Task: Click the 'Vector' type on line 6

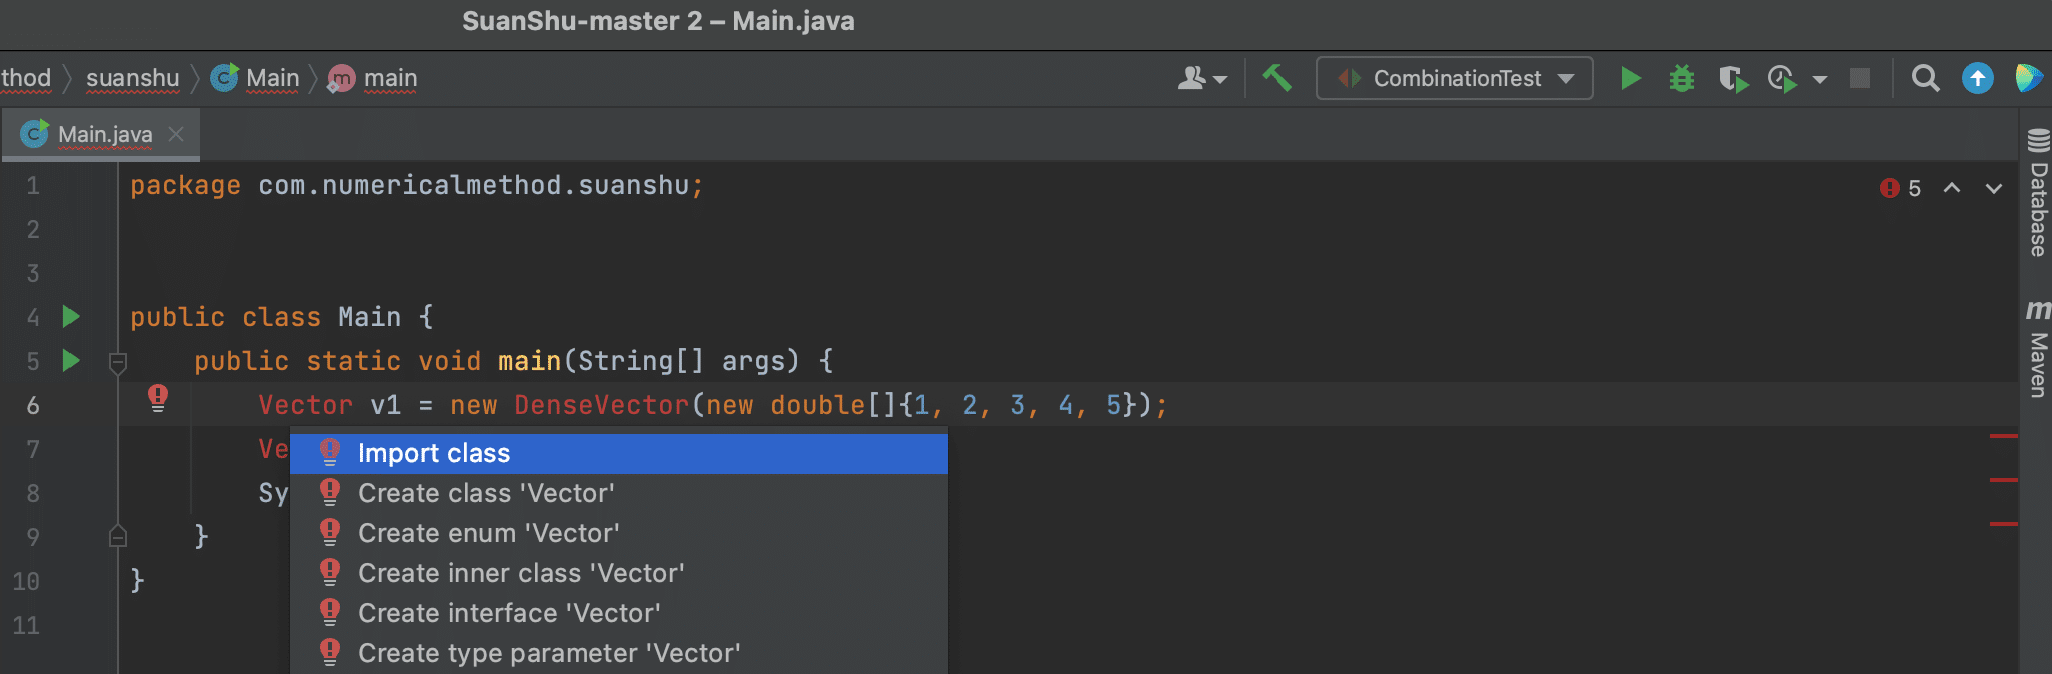Action: (x=305, y=405)
